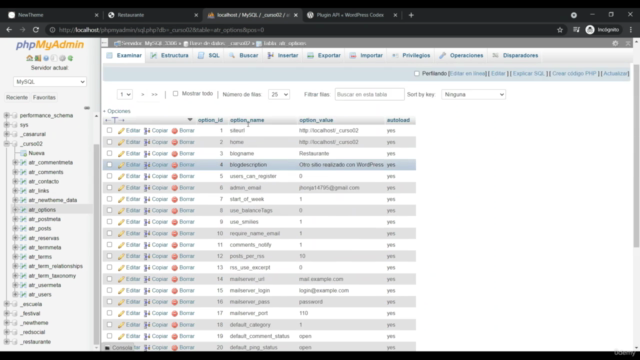Click Filtrar filas search field
Viewport: 640px width, 360px height.
(x=369, y=95)
